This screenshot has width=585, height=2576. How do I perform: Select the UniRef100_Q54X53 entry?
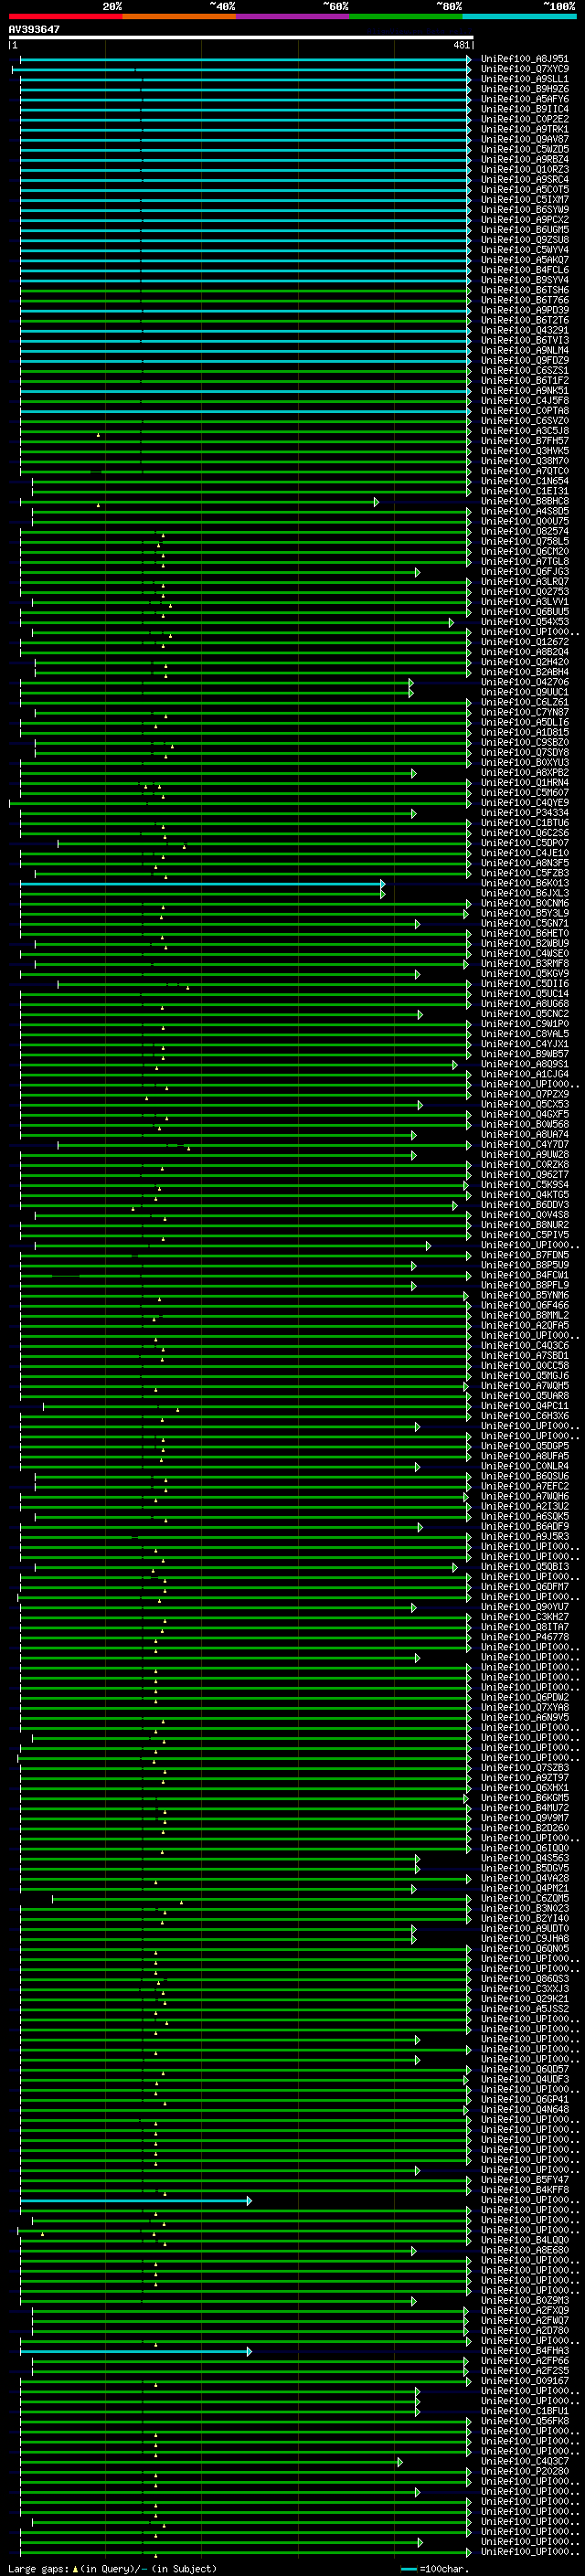click(525, 622)
